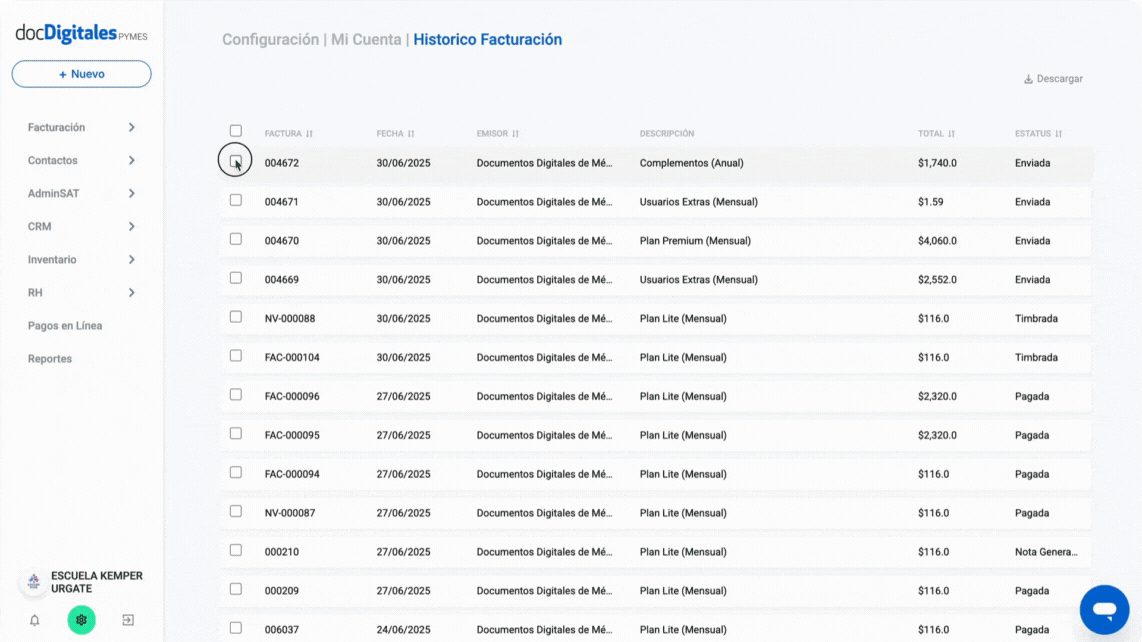The height and width of the screenshot is (642, 1142).
Task: Click the ESCUELA KEMPER URGATE logo avatar
Action: tap(34, 582)
